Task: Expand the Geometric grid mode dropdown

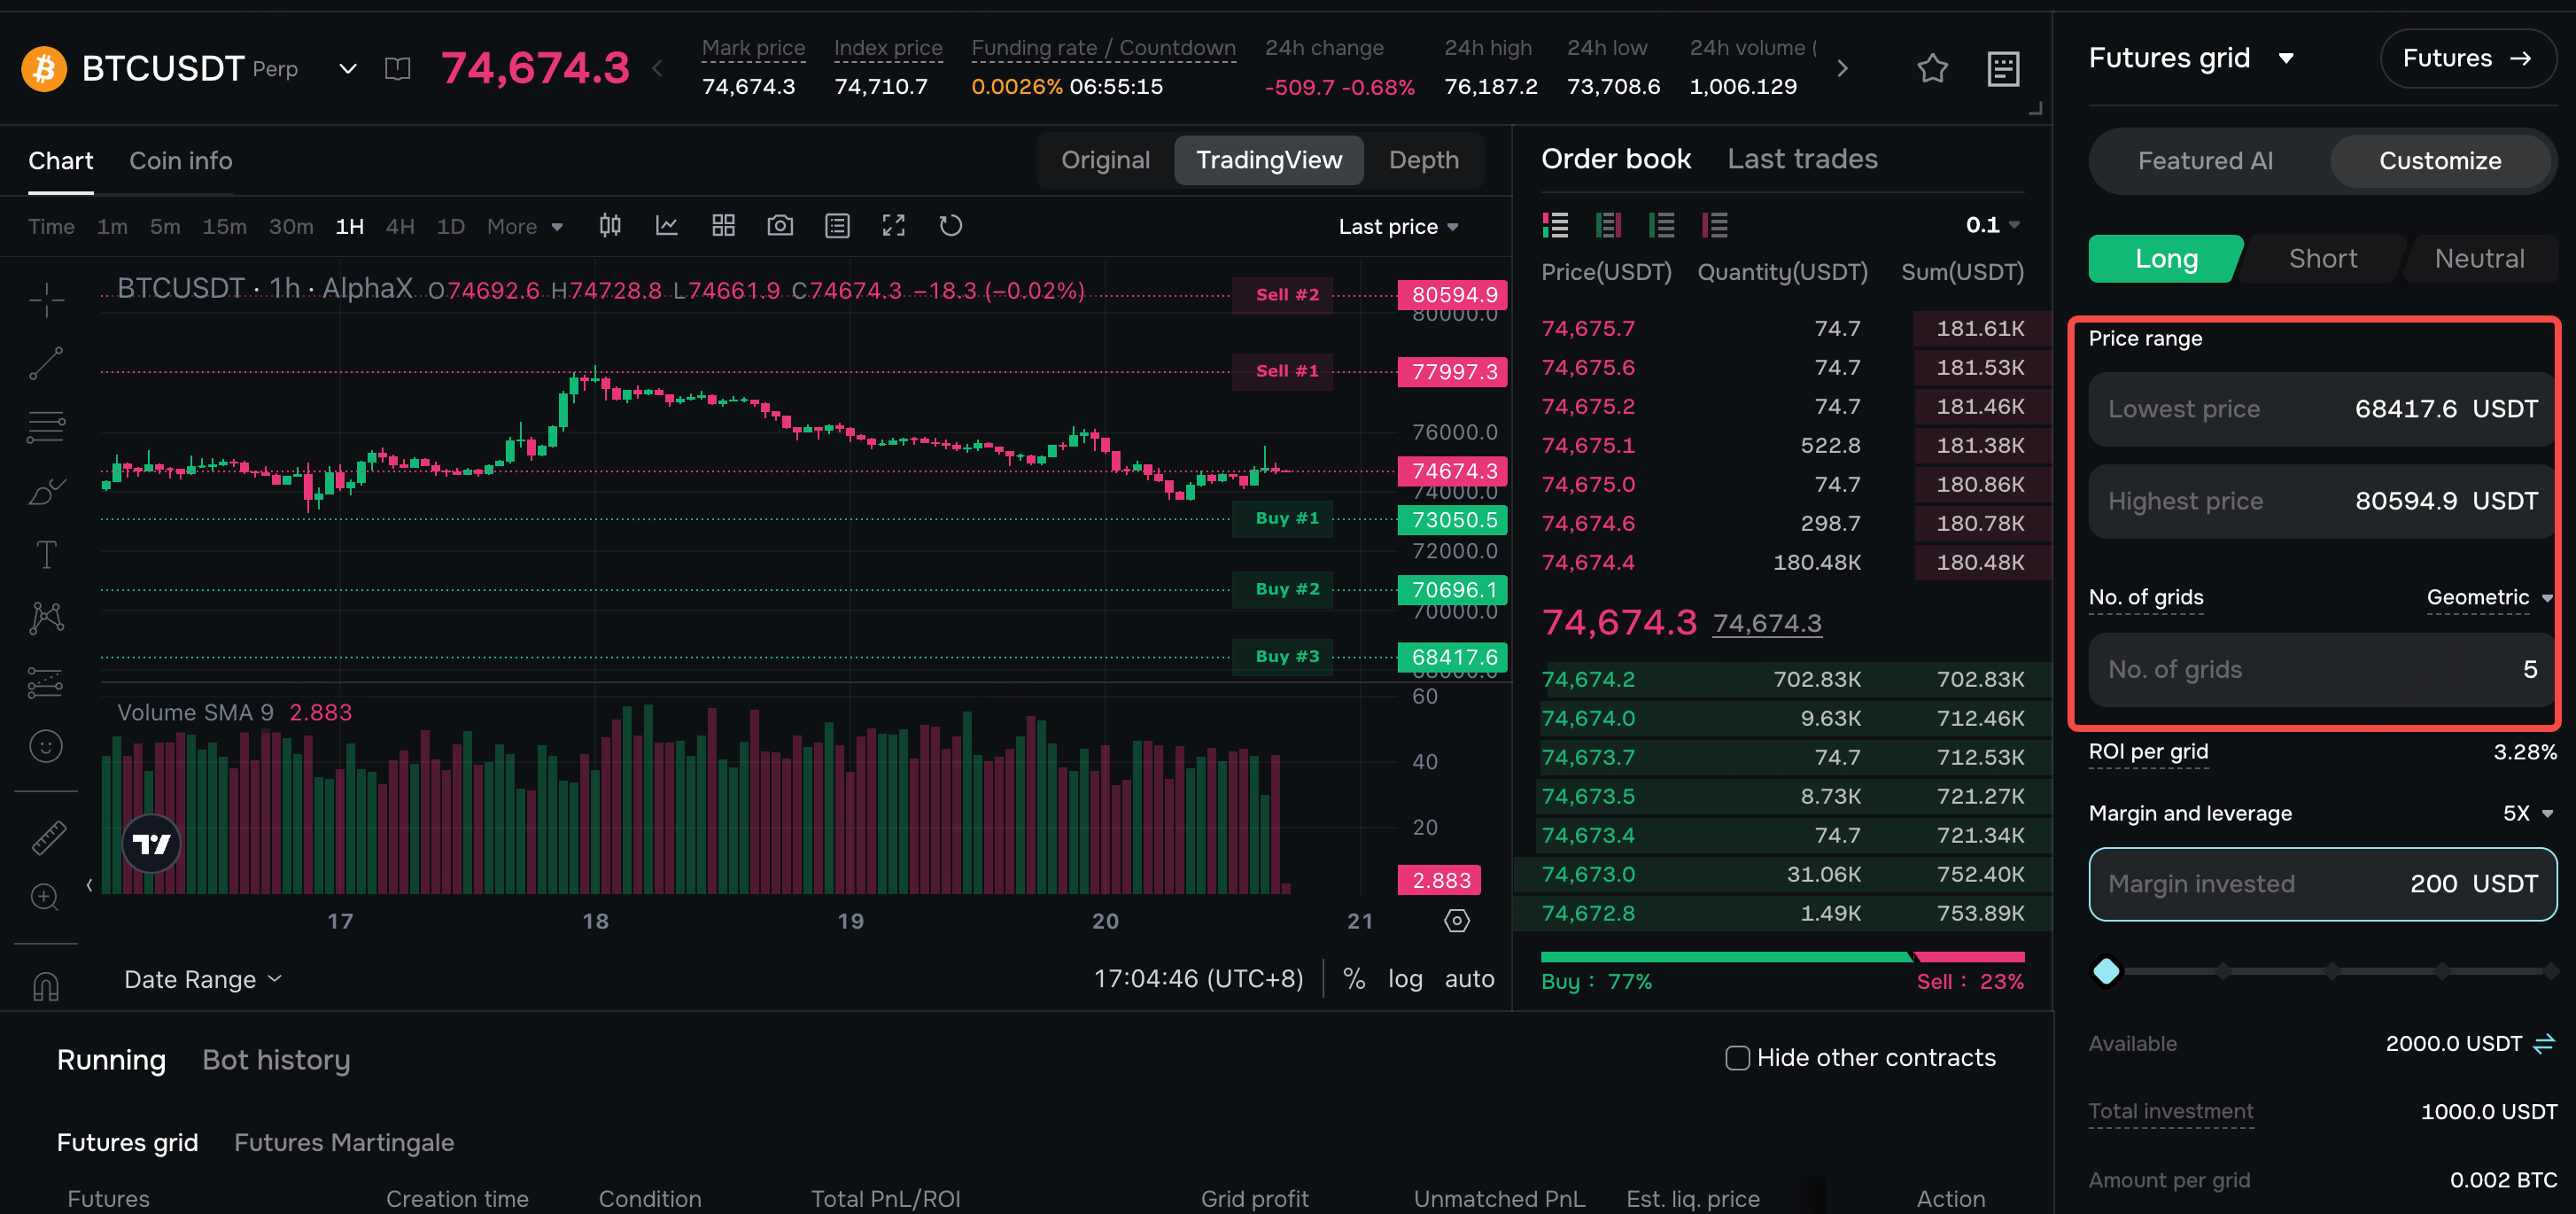Action: pos(2489,597)
